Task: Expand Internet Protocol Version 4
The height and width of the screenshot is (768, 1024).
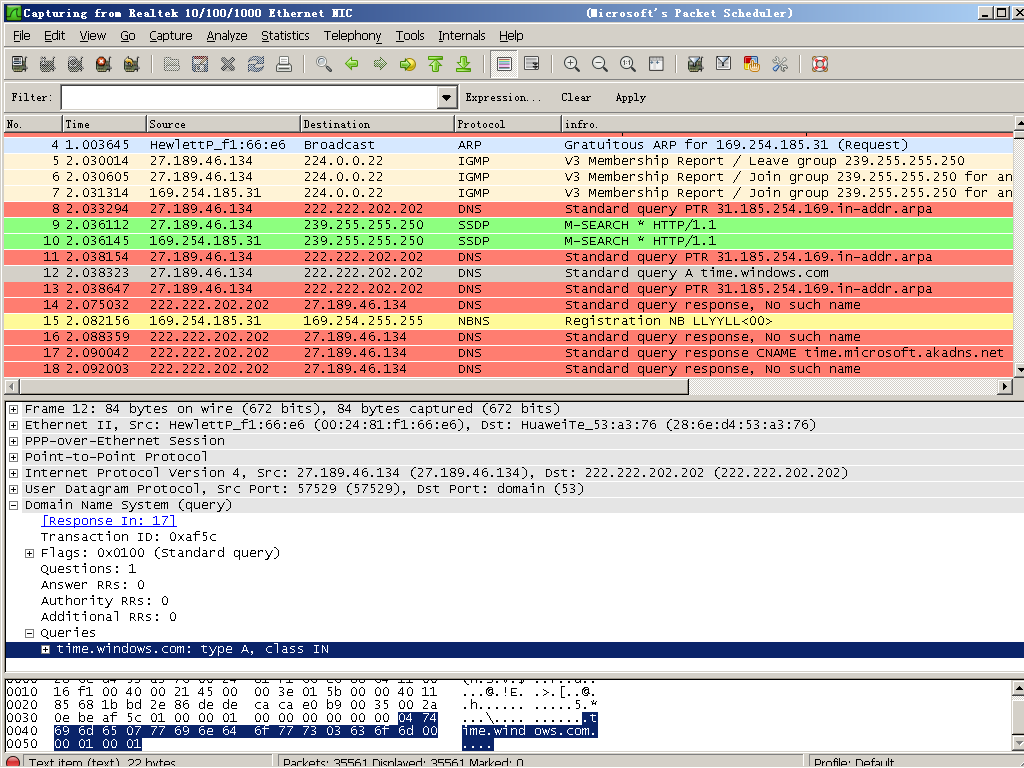Action: 13,473
